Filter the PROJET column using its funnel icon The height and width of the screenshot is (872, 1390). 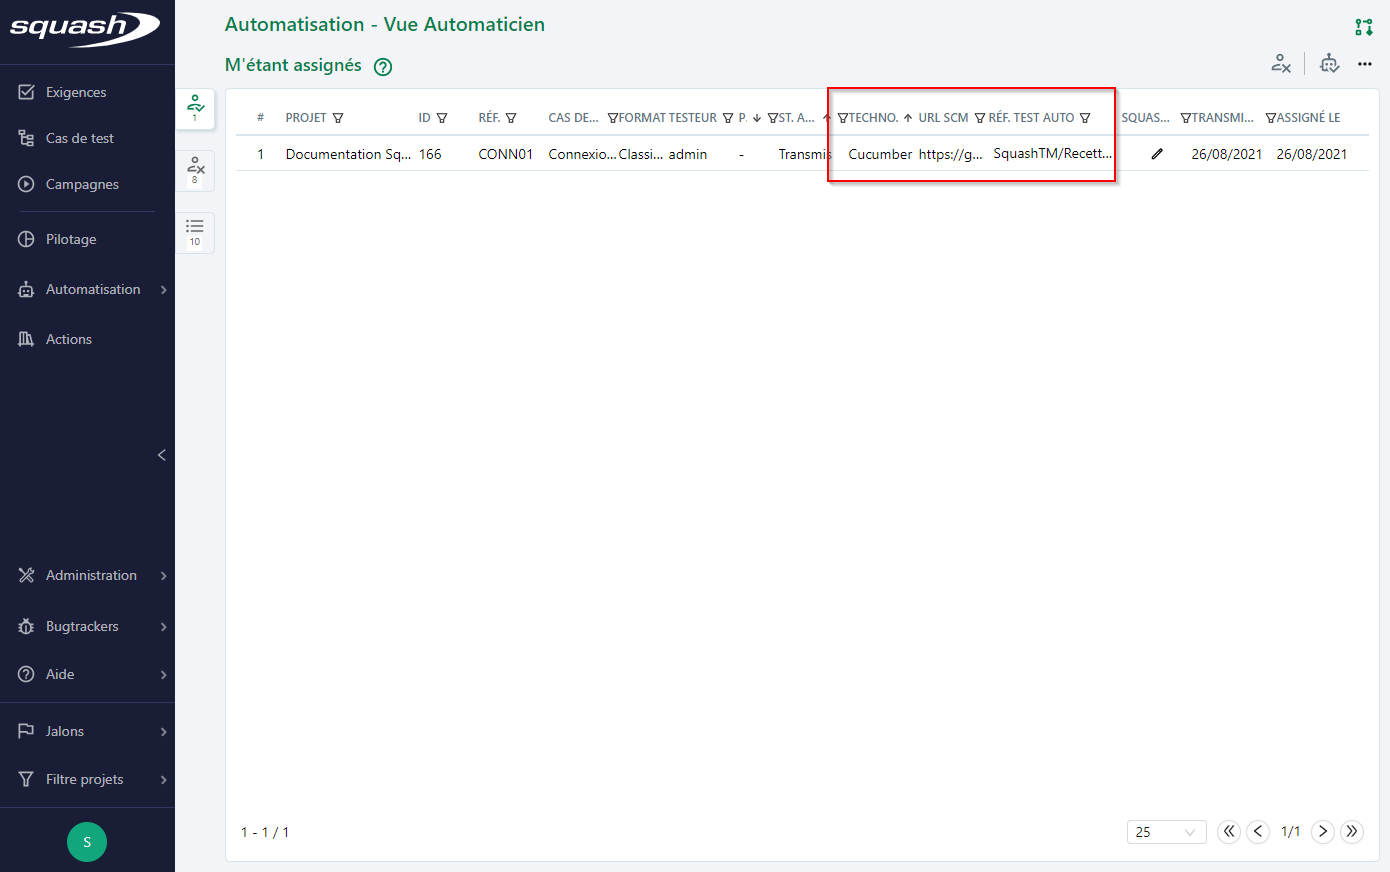click(x=339, y=117)
